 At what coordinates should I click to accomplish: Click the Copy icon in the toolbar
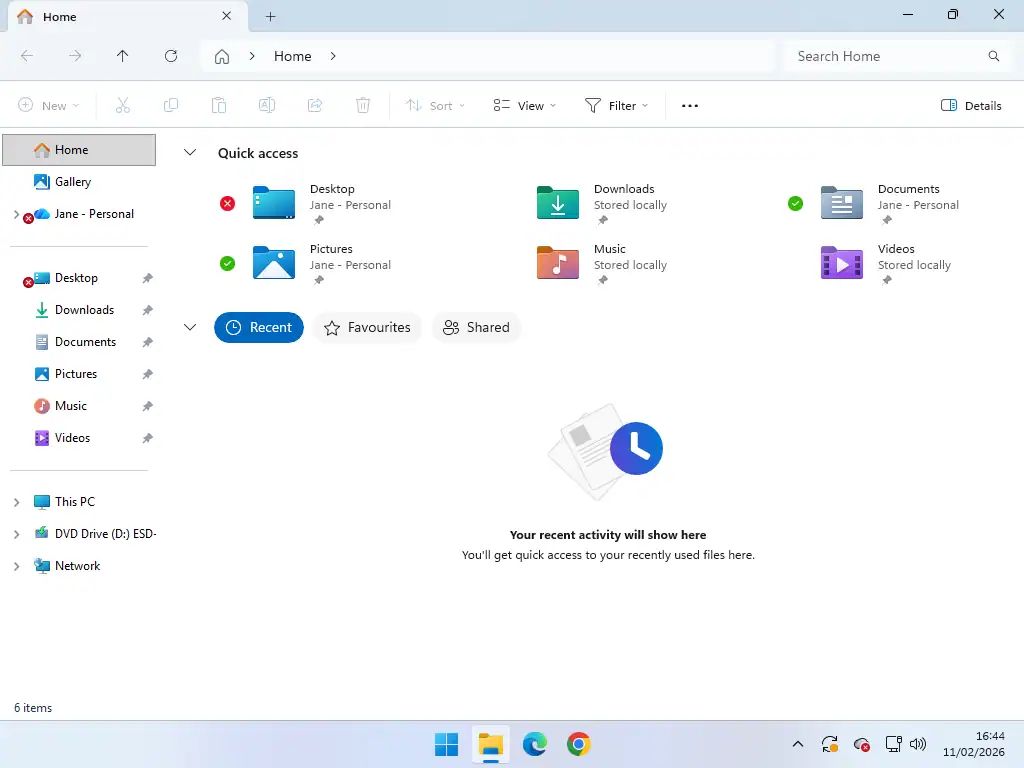tap(171, 105)
